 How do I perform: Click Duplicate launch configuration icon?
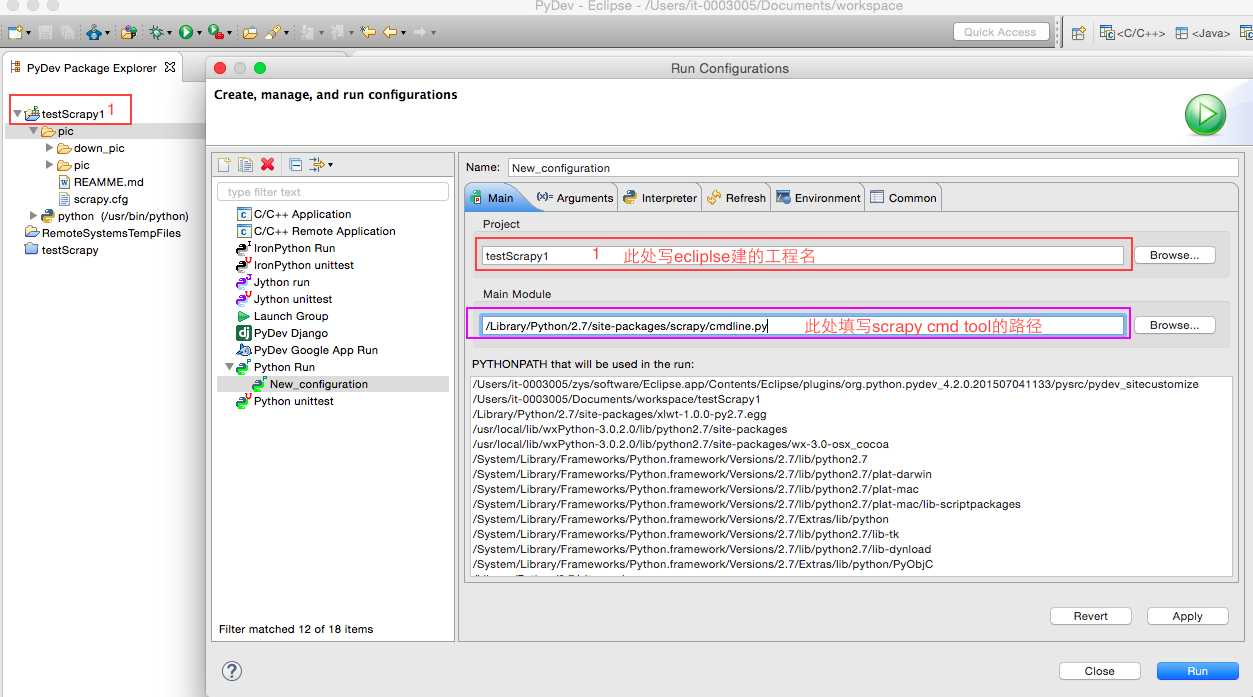(x=245, y=164)
